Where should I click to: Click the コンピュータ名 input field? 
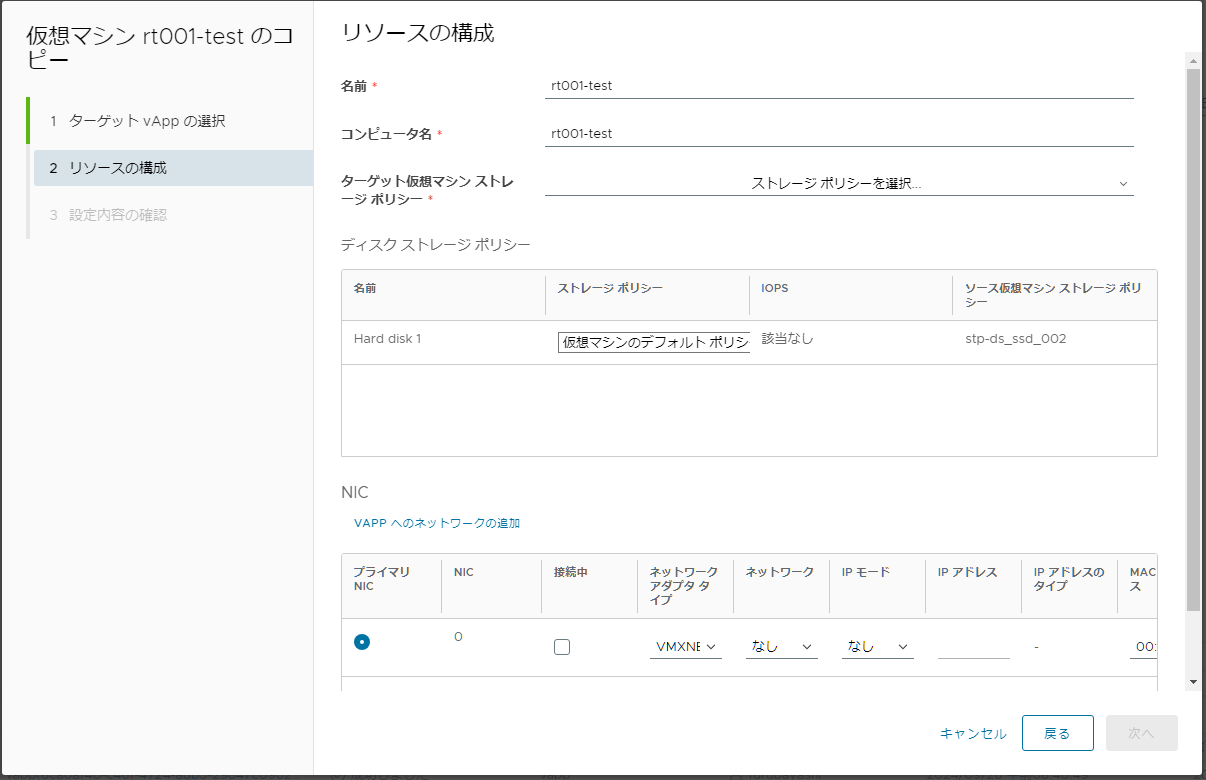coord(839,134)
